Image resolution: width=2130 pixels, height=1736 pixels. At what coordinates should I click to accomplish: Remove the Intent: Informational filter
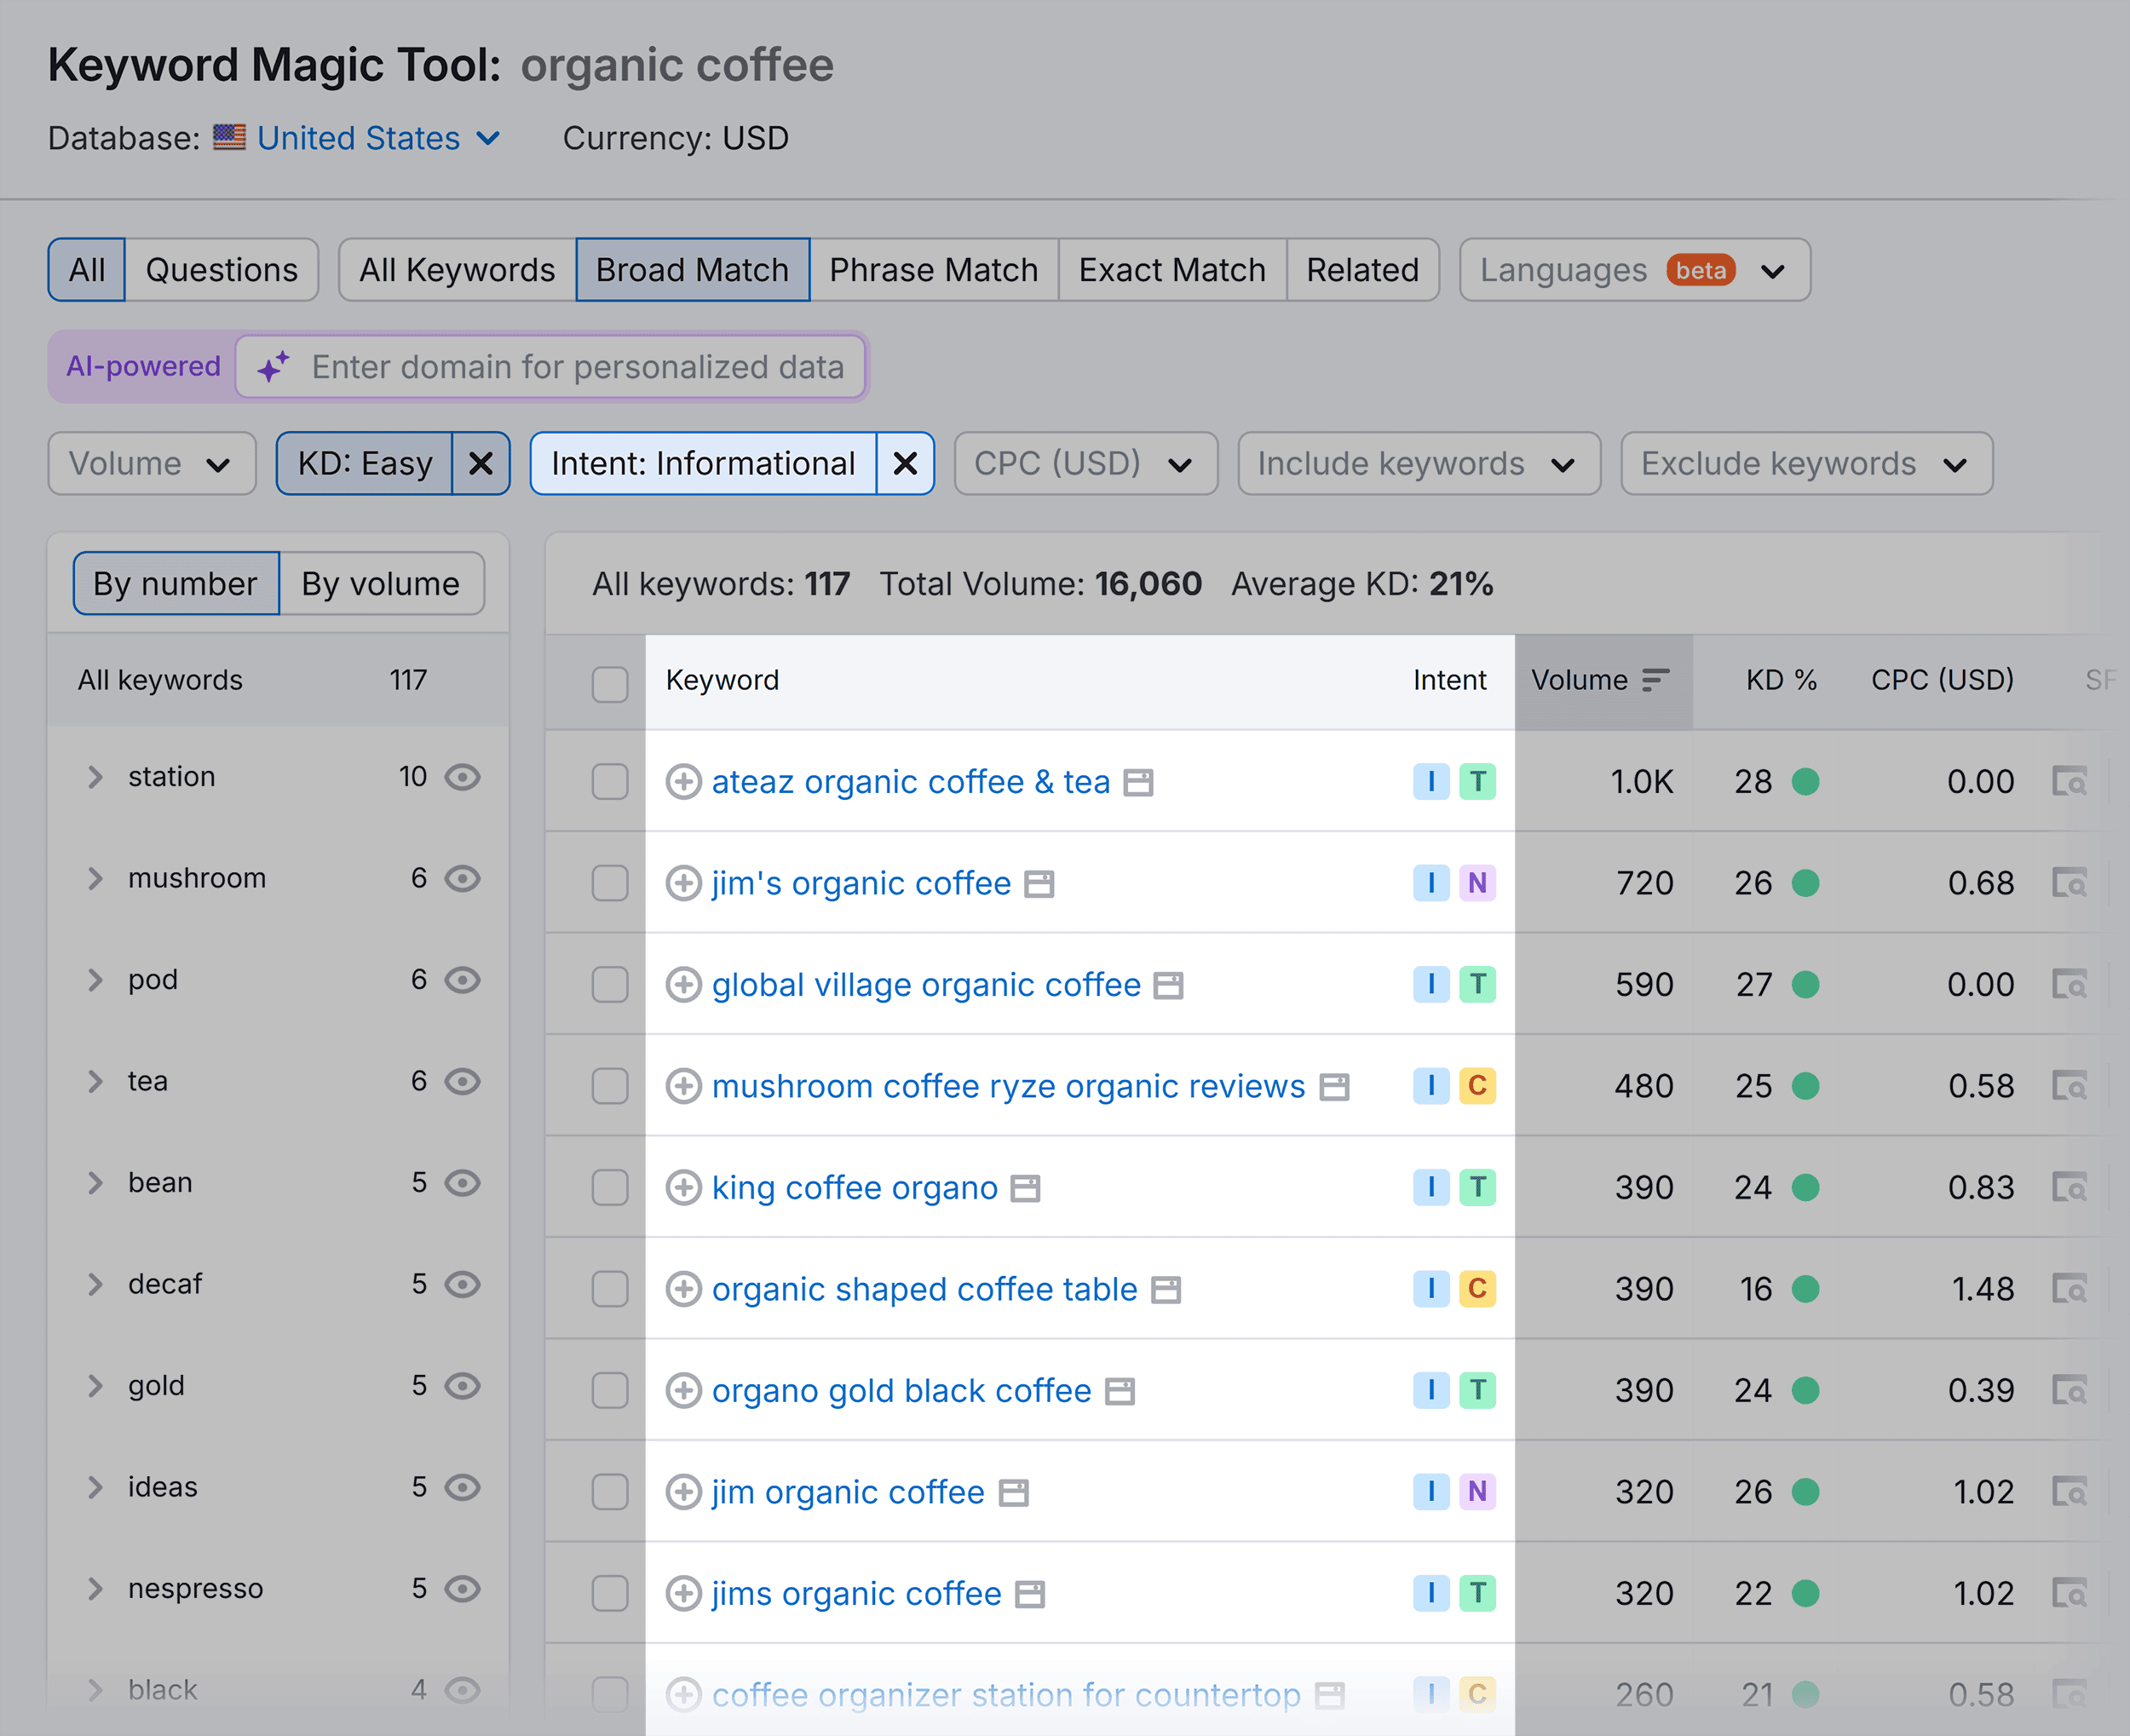905,464
